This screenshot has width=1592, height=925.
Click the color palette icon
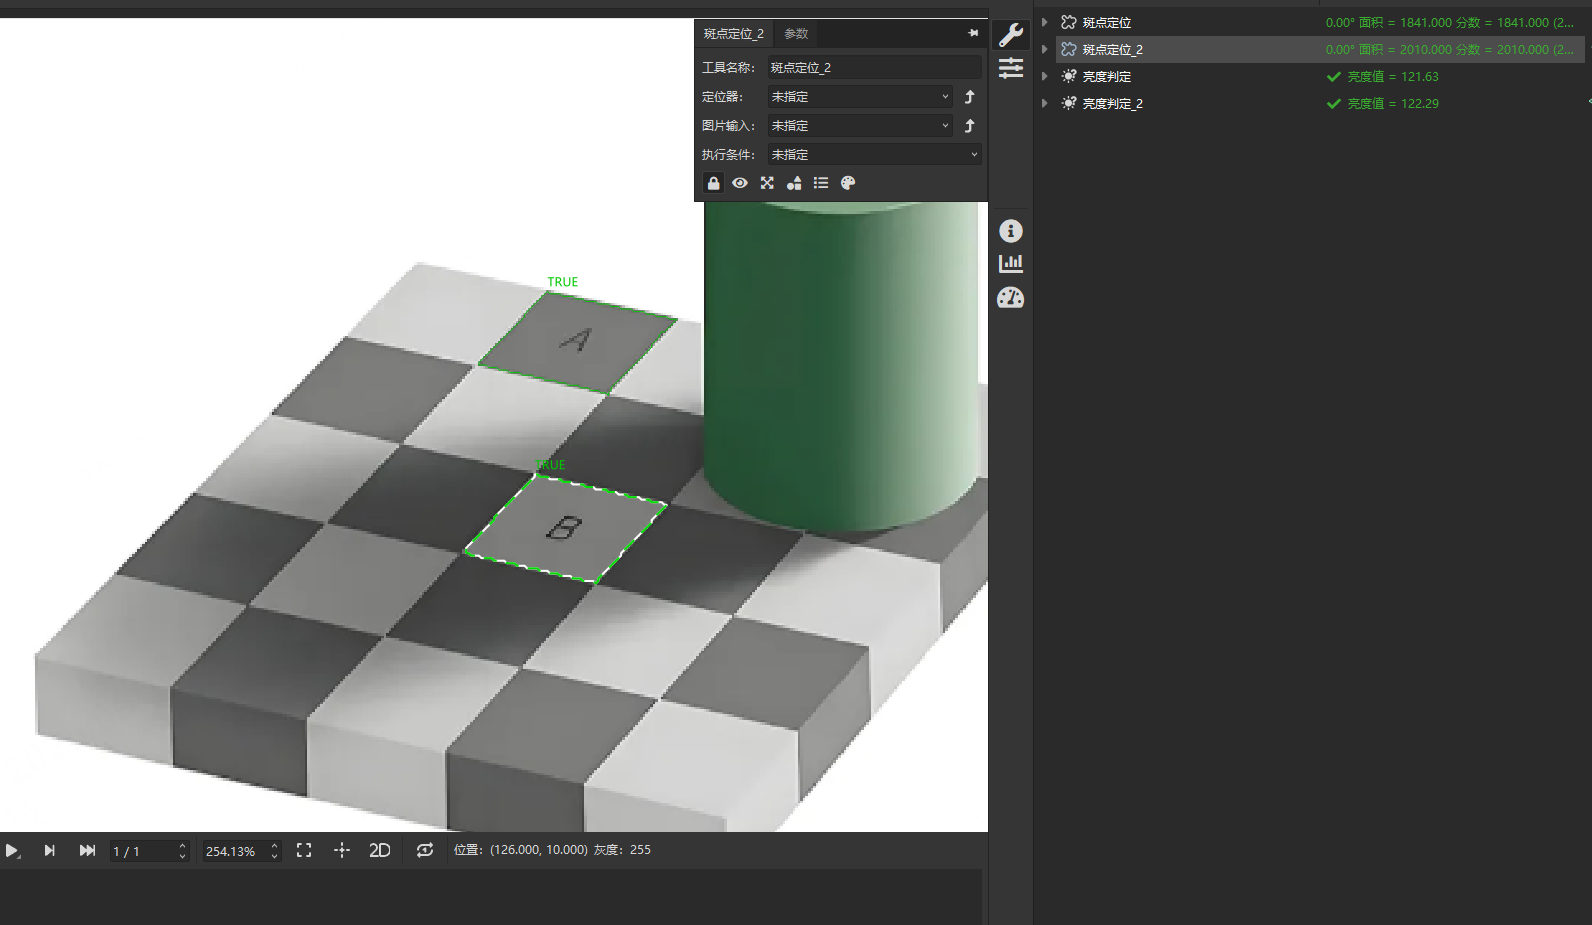pos(848,183)
